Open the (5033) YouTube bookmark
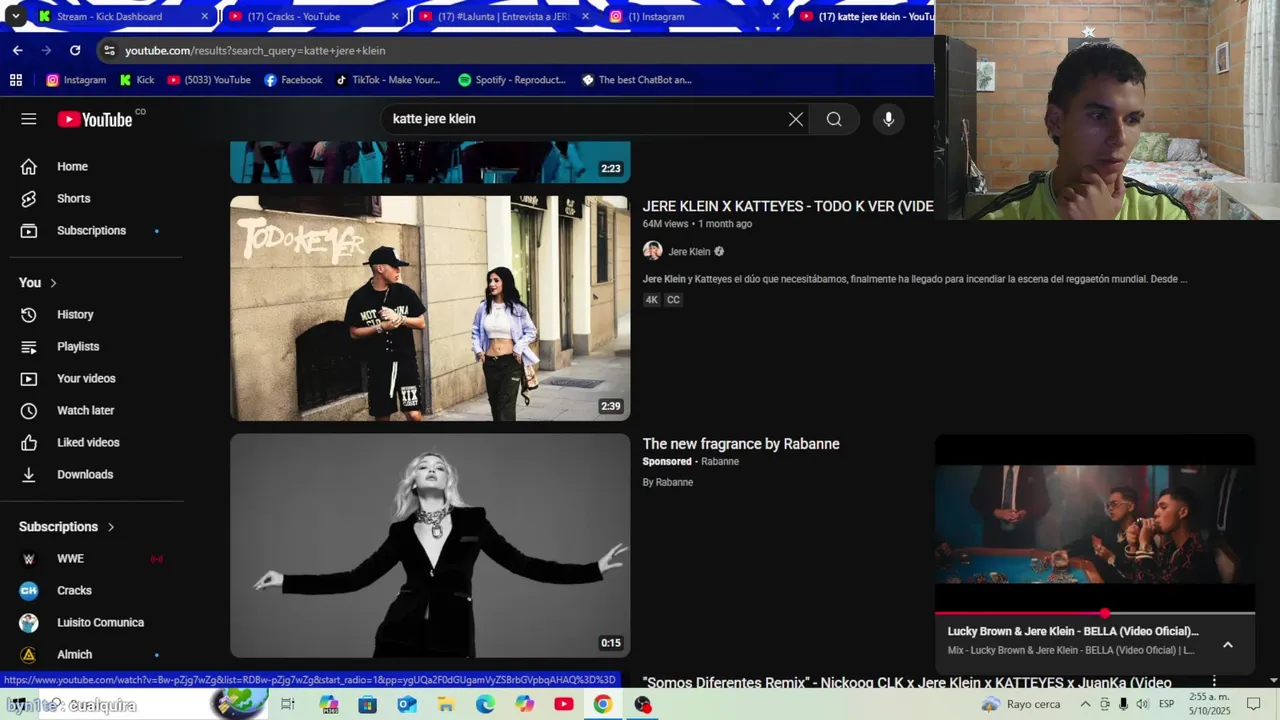Screen dimensions: 1280x720 coord(209,80)
